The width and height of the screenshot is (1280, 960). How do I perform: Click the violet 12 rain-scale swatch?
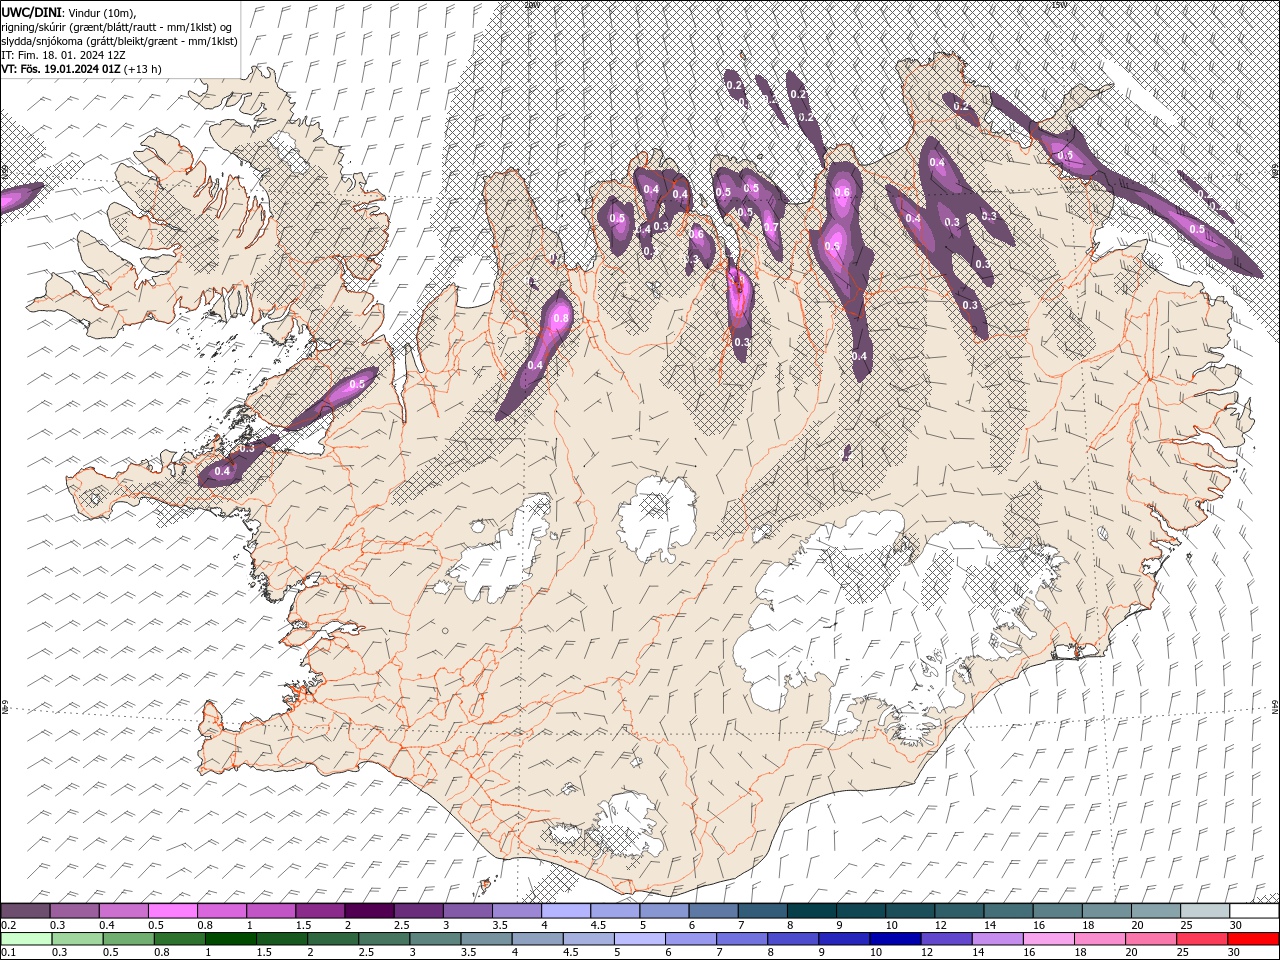(947, 939)
